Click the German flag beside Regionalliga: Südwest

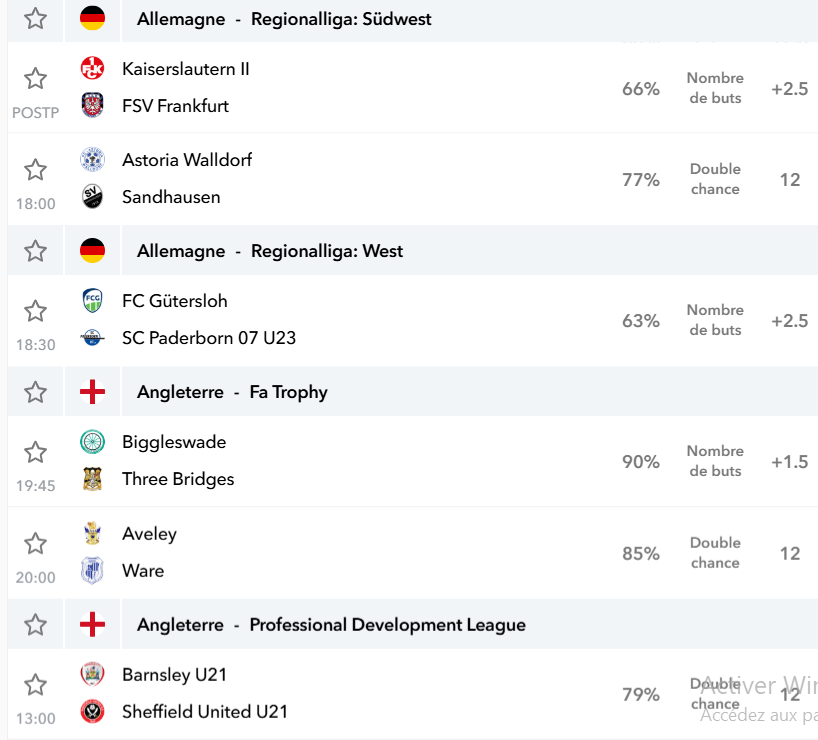point(92,19)
